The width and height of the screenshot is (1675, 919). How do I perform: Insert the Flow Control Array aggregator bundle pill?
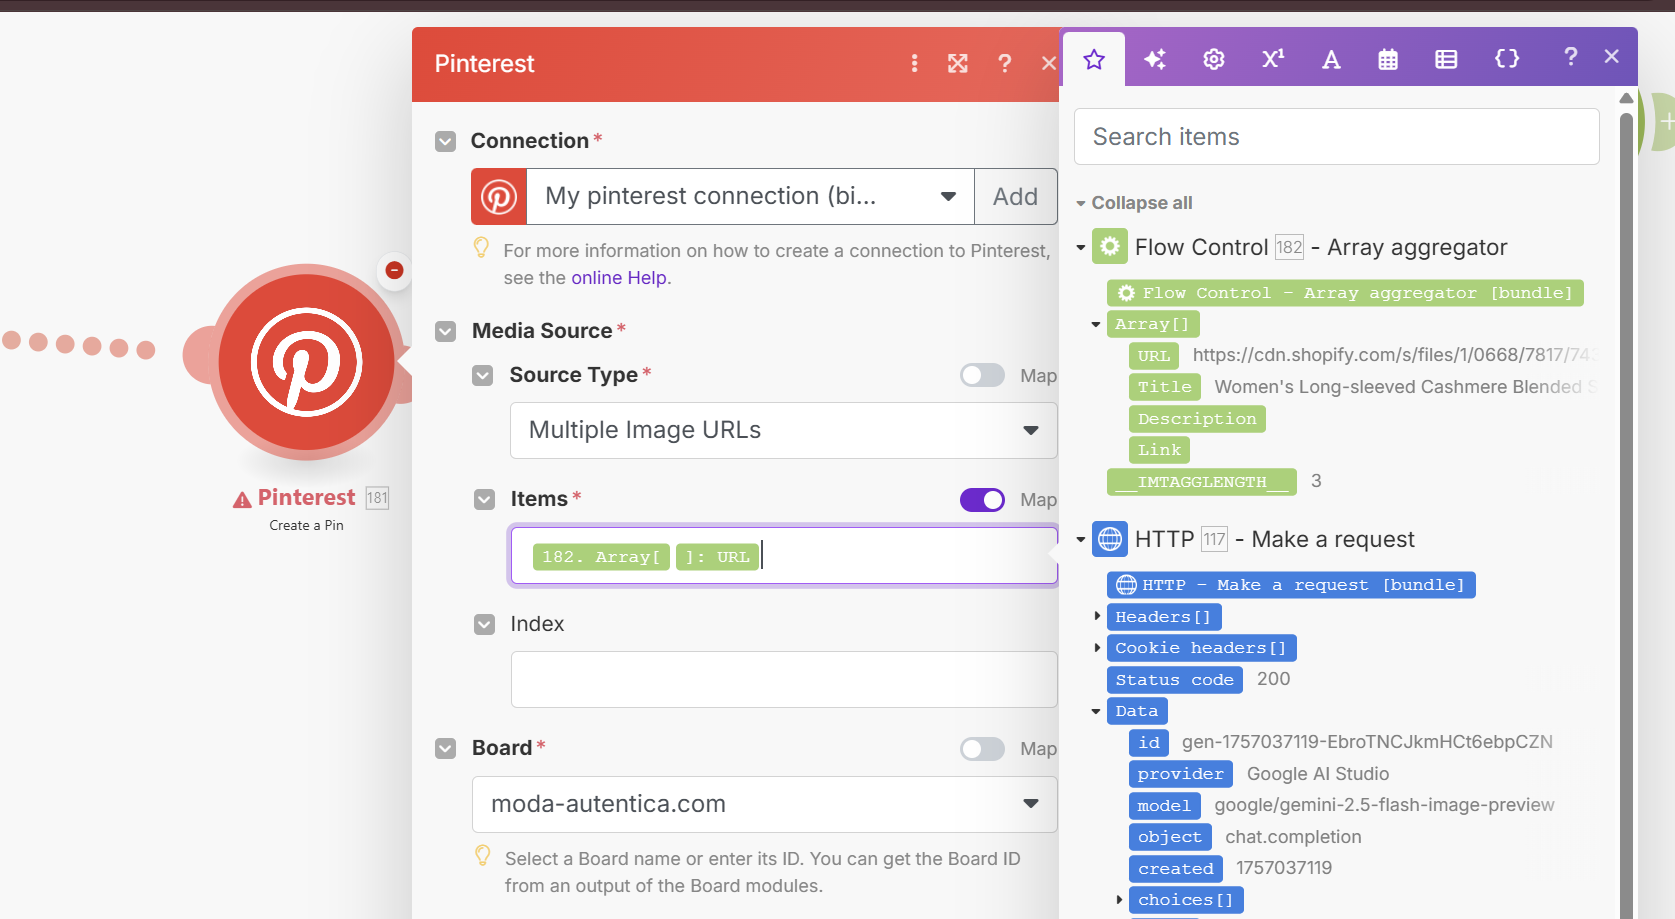point(1345,293)
